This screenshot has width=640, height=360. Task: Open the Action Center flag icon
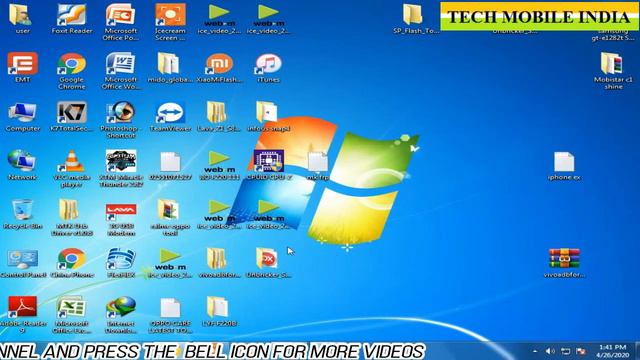pyautogui.click(x=581, y=351)
